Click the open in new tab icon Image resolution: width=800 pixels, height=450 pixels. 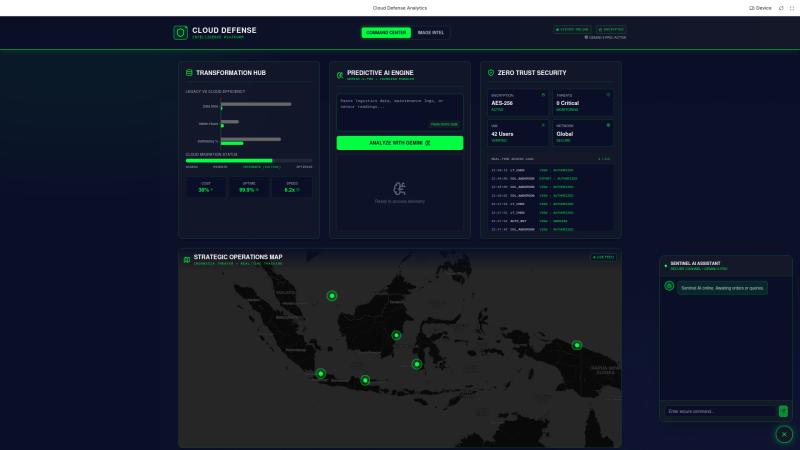click(x=781, y=8)
